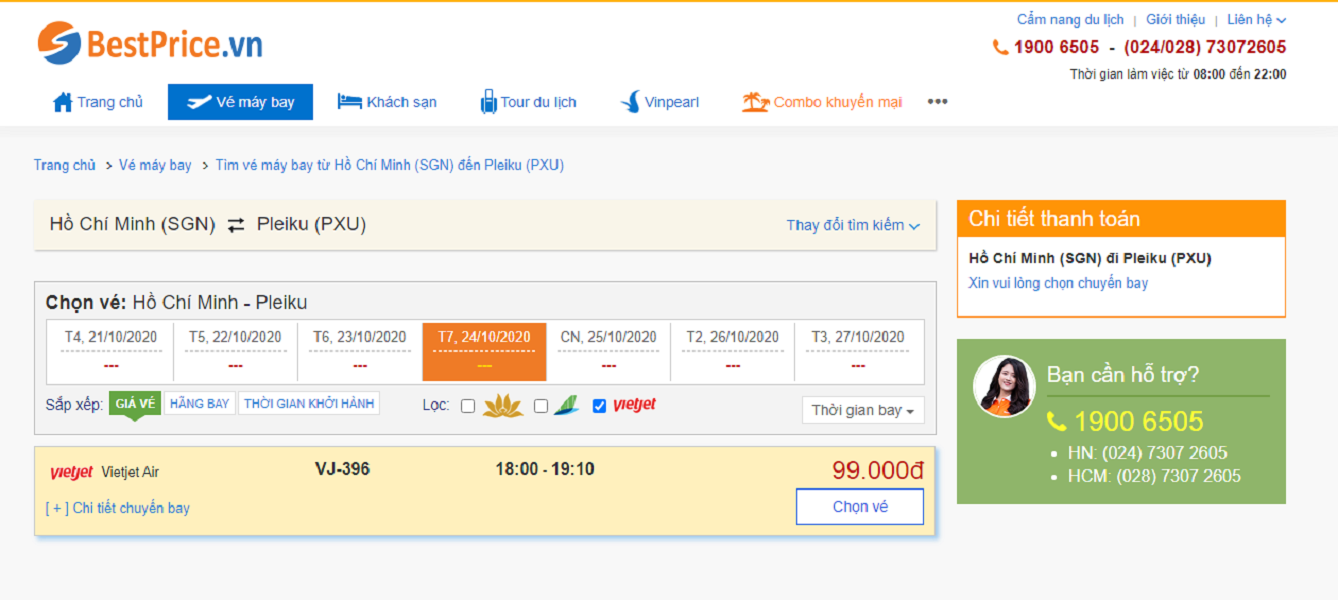
Task: Sort by THỜI GIAN KHỞI HÀNH
Action: click(x=309, y=403)
